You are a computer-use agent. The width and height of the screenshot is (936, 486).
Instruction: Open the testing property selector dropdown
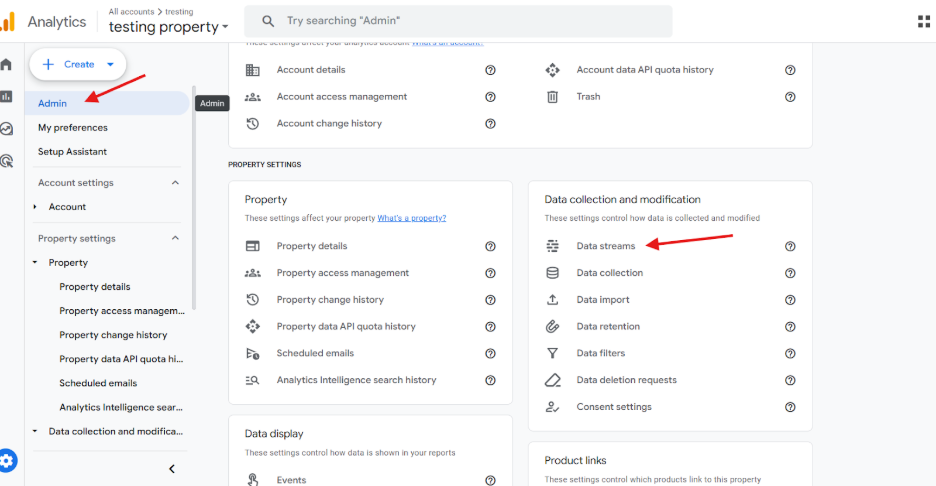169,26
